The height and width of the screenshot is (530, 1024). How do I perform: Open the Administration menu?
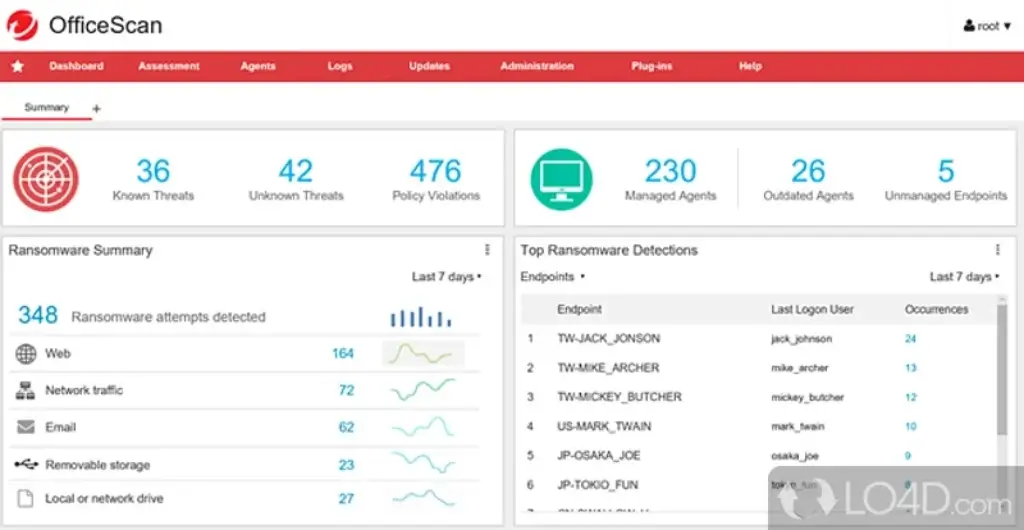click(537, 66)
